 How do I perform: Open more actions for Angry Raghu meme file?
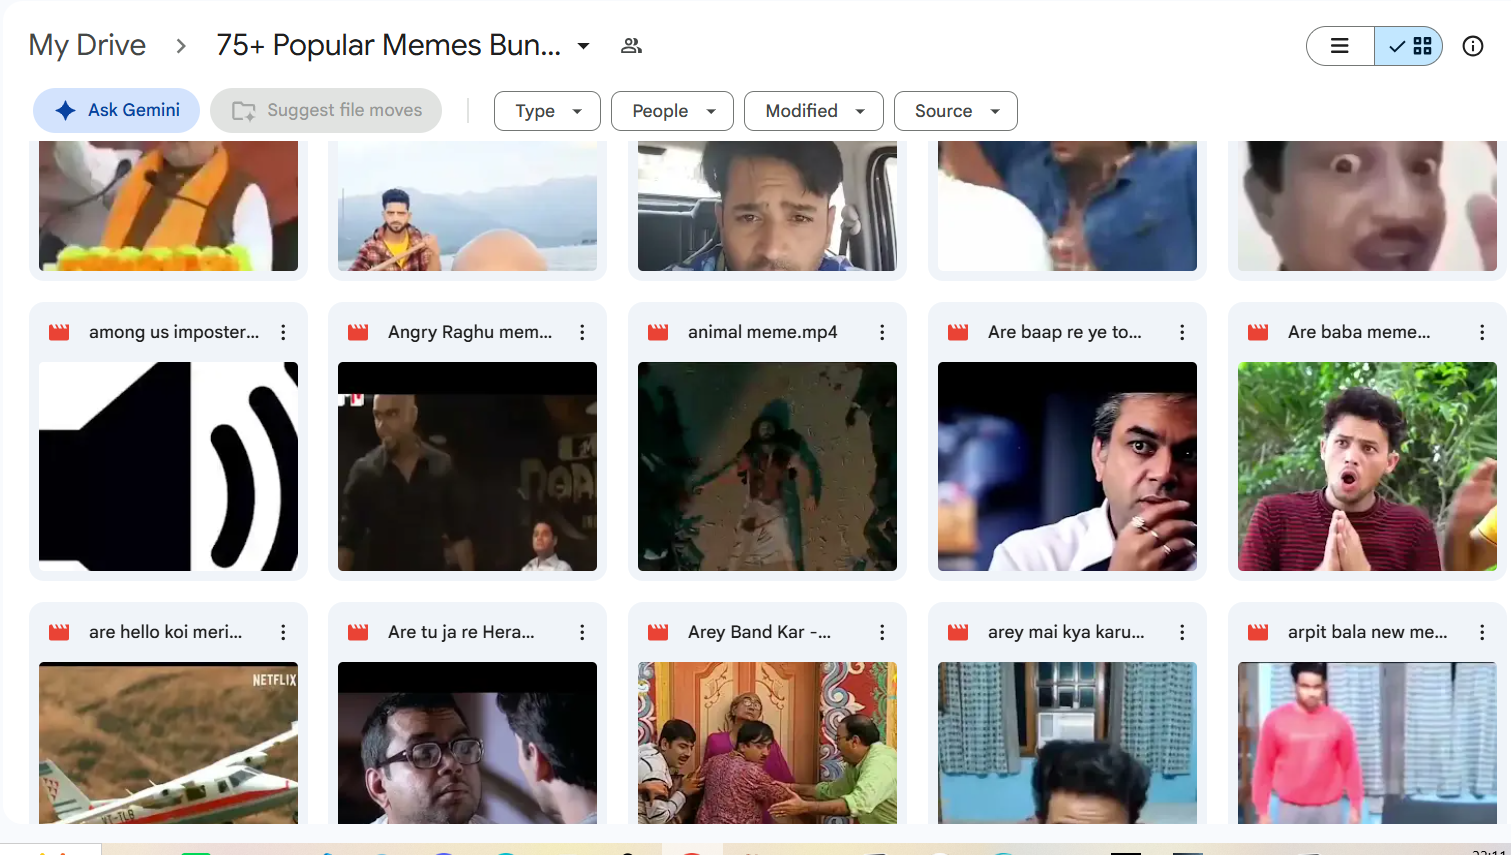(x=582, y=332)
